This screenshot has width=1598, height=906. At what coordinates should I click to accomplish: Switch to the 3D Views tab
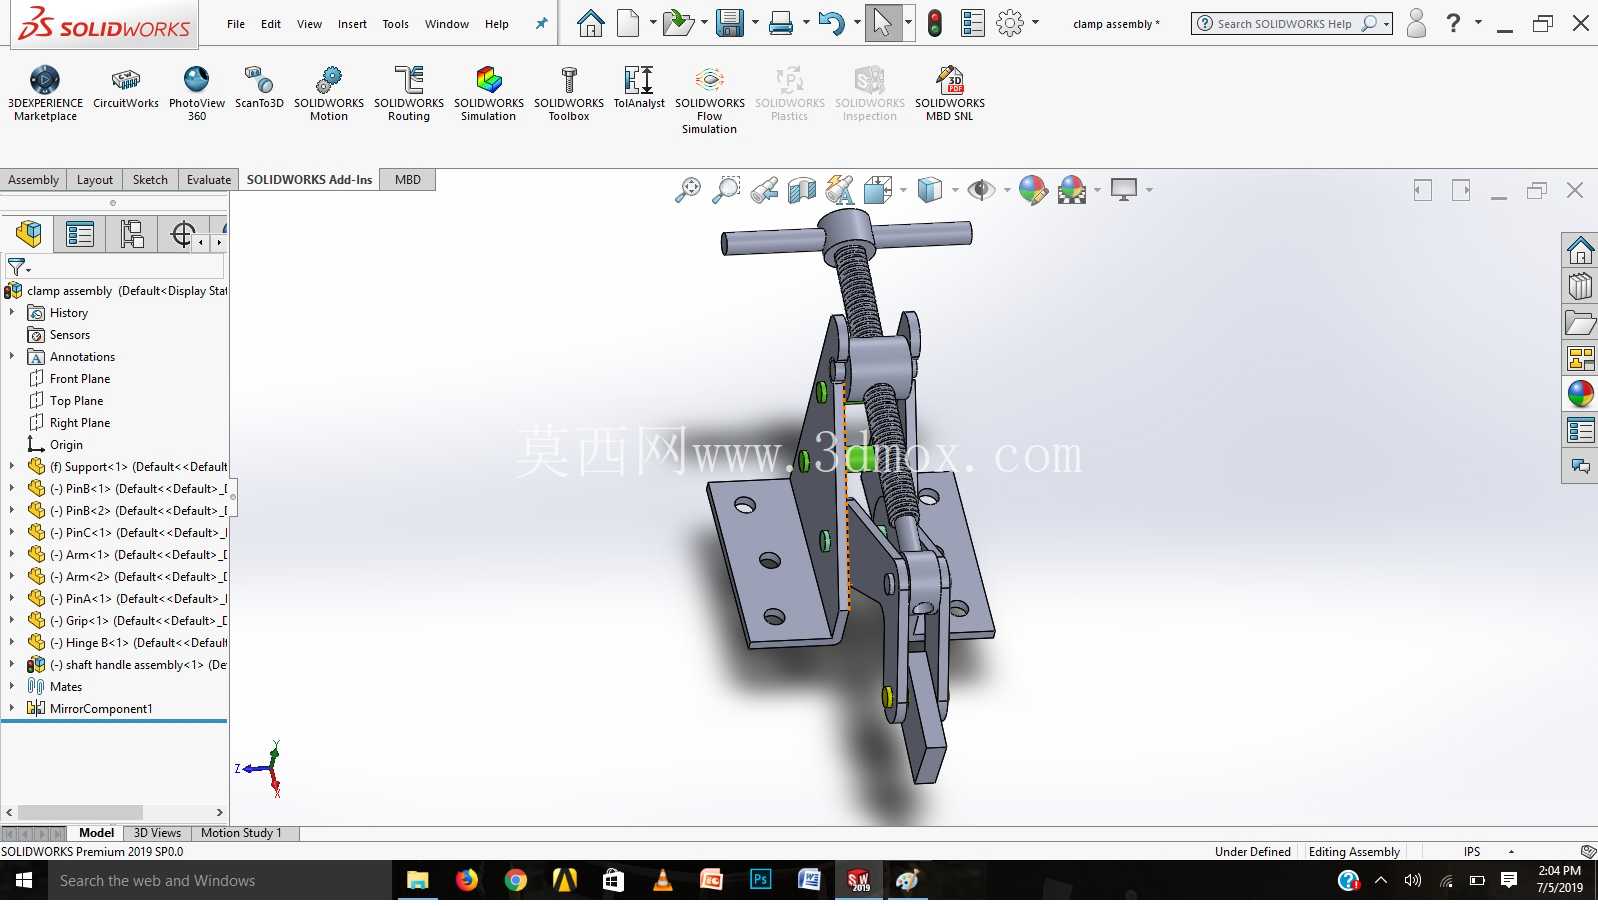click(157, 833)
